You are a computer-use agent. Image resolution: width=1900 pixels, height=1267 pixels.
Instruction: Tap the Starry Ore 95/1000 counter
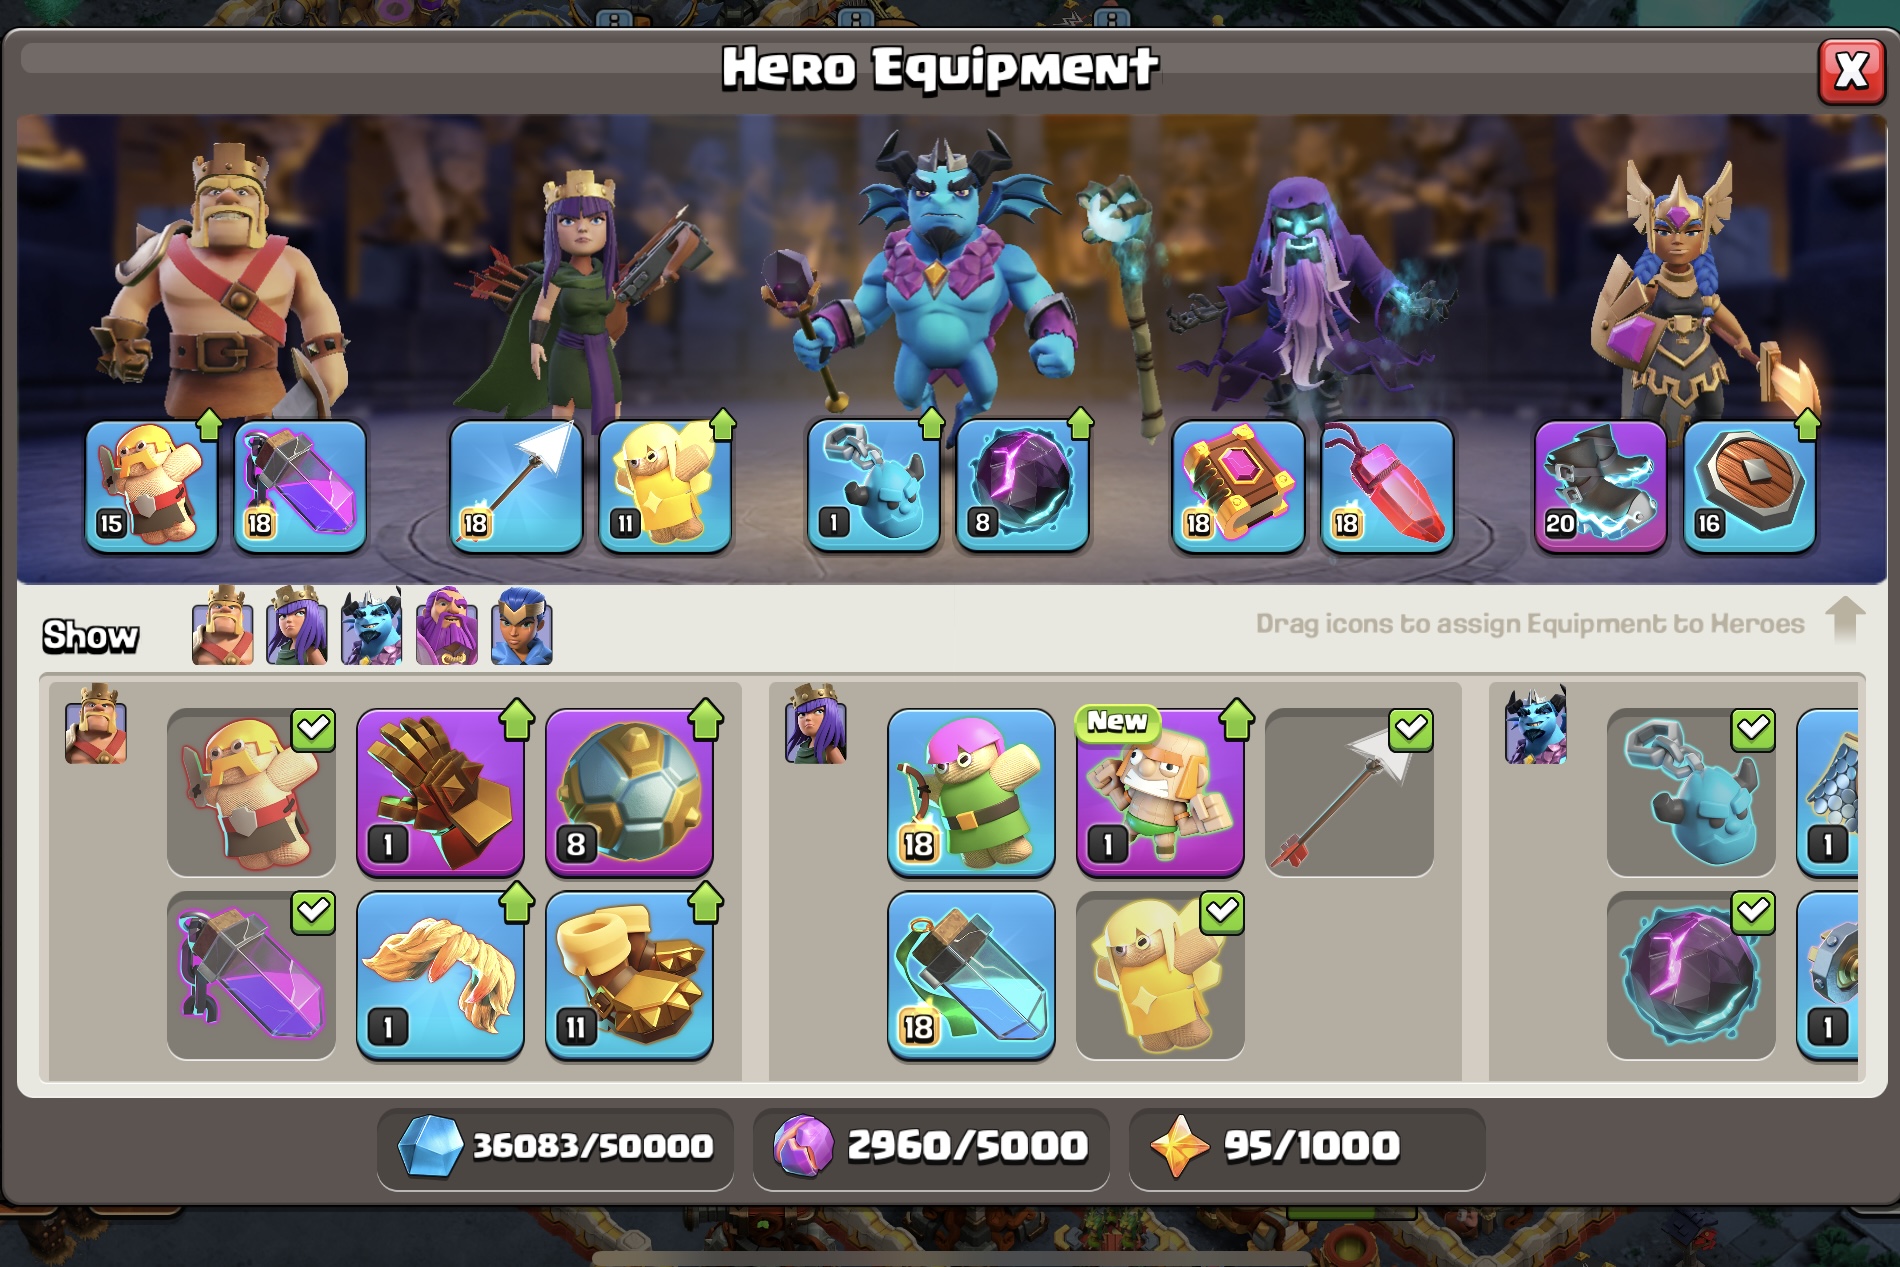click(1307, 1146)
